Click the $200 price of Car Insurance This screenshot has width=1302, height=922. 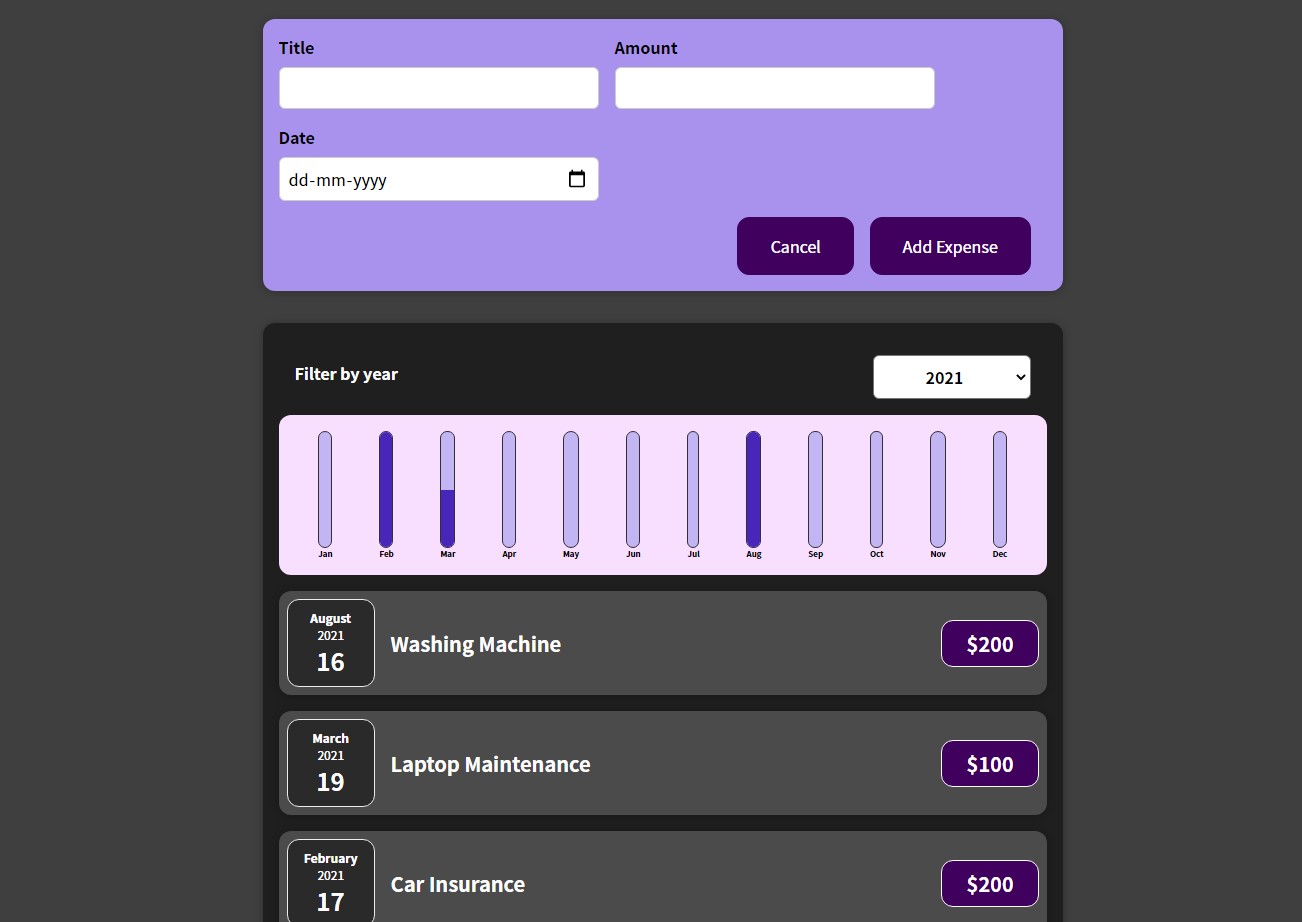point(990,884)
